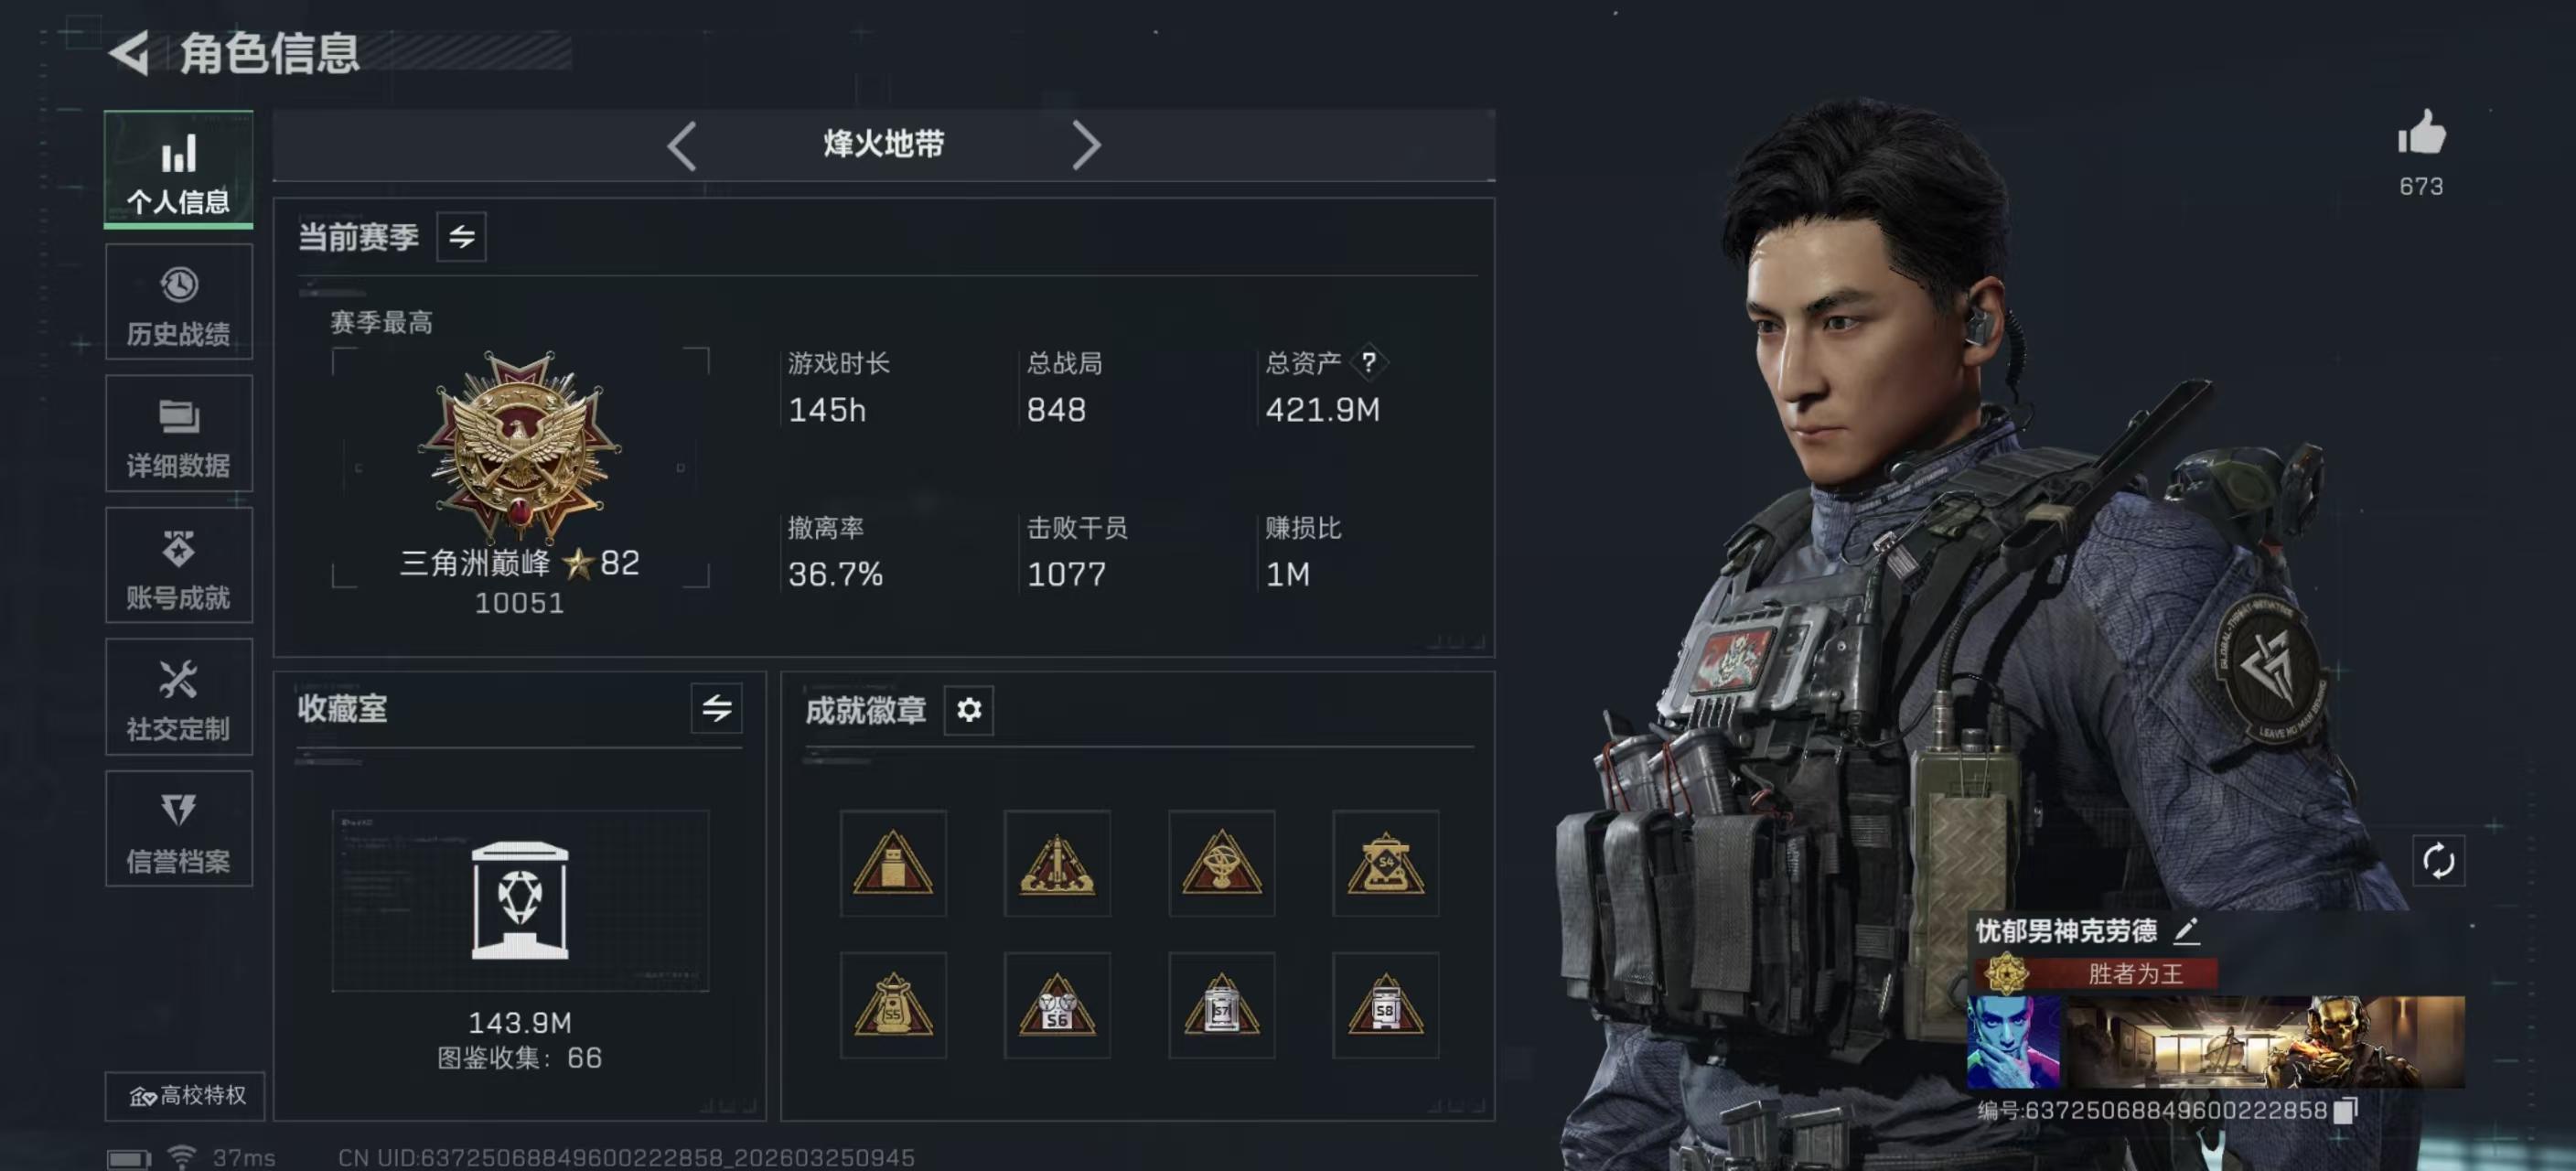Open the 成就徽章 gear settings
2576x1171 pixels.
point(968,710)
